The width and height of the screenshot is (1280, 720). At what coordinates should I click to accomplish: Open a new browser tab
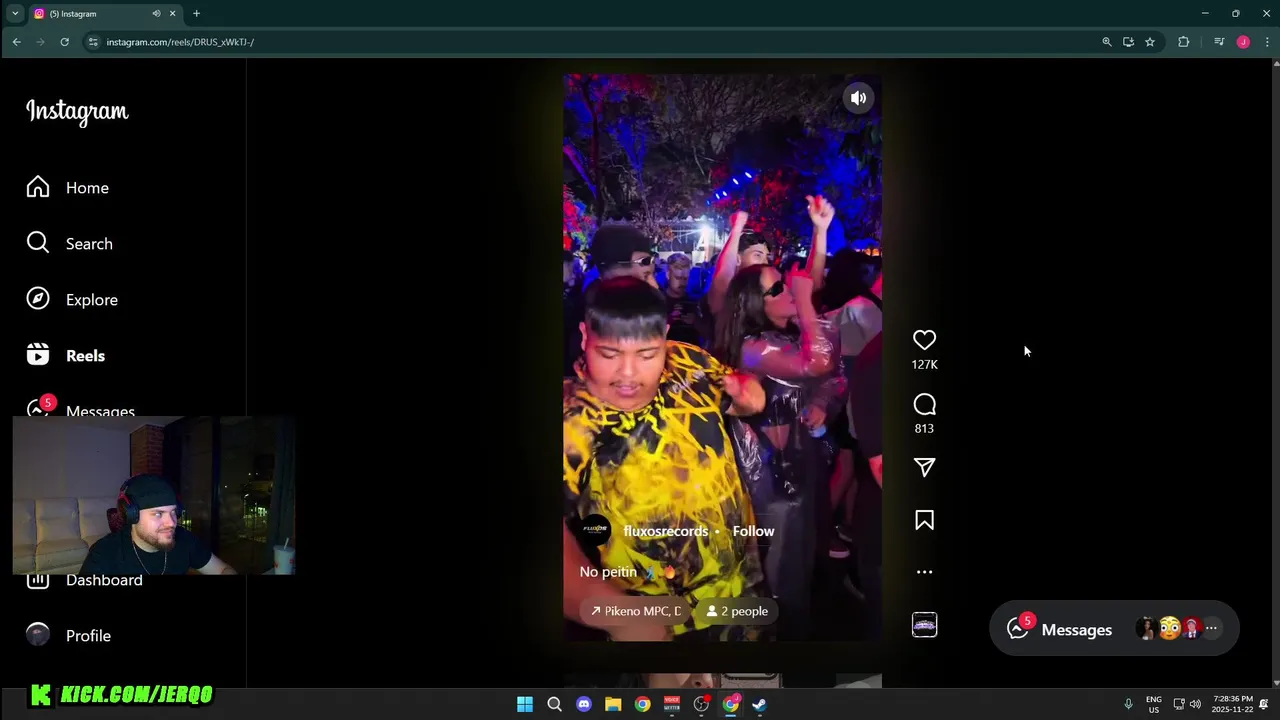tap(196, 14)
